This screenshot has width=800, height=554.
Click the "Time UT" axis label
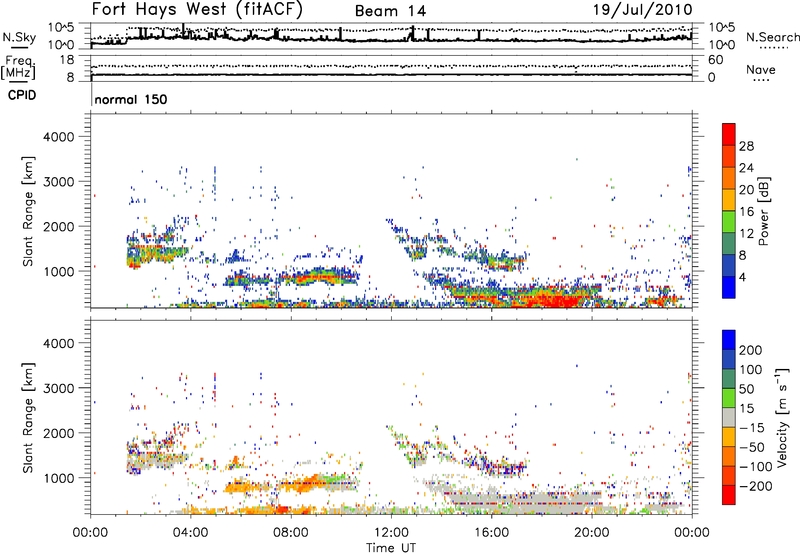pos(391,548)
